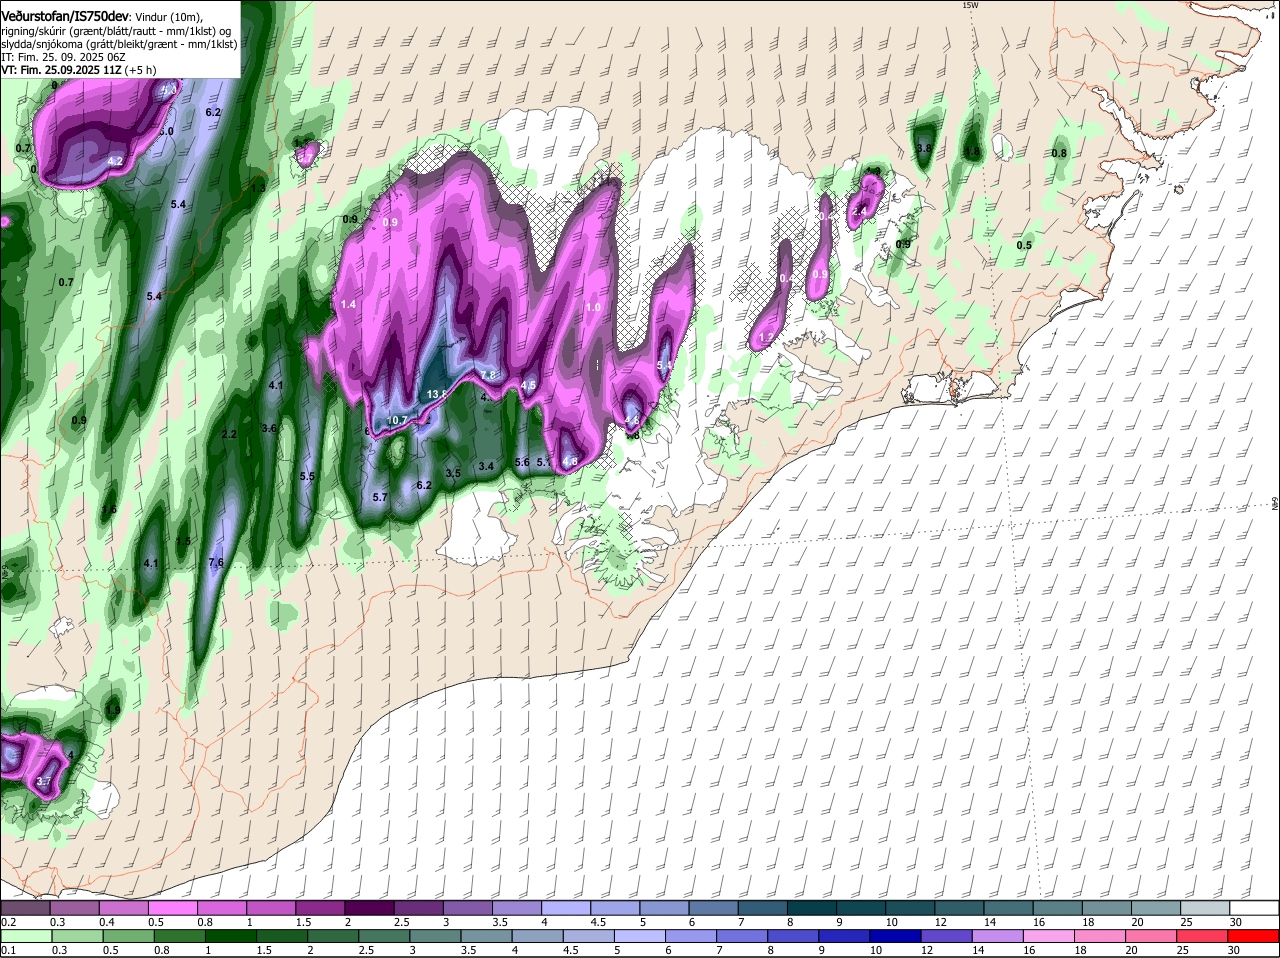
Task: Click the 0.8 value on the northeast map
Action: pos(1060,153)
